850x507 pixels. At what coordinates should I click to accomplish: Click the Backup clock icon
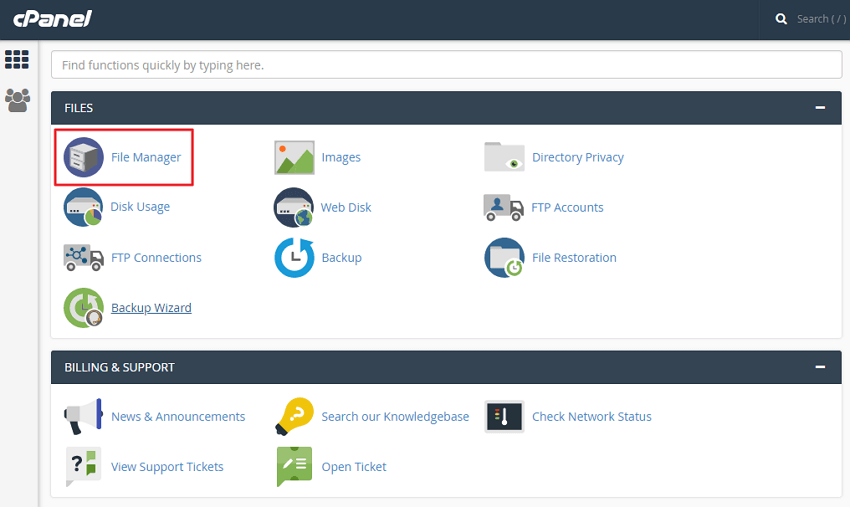(294, 258)
